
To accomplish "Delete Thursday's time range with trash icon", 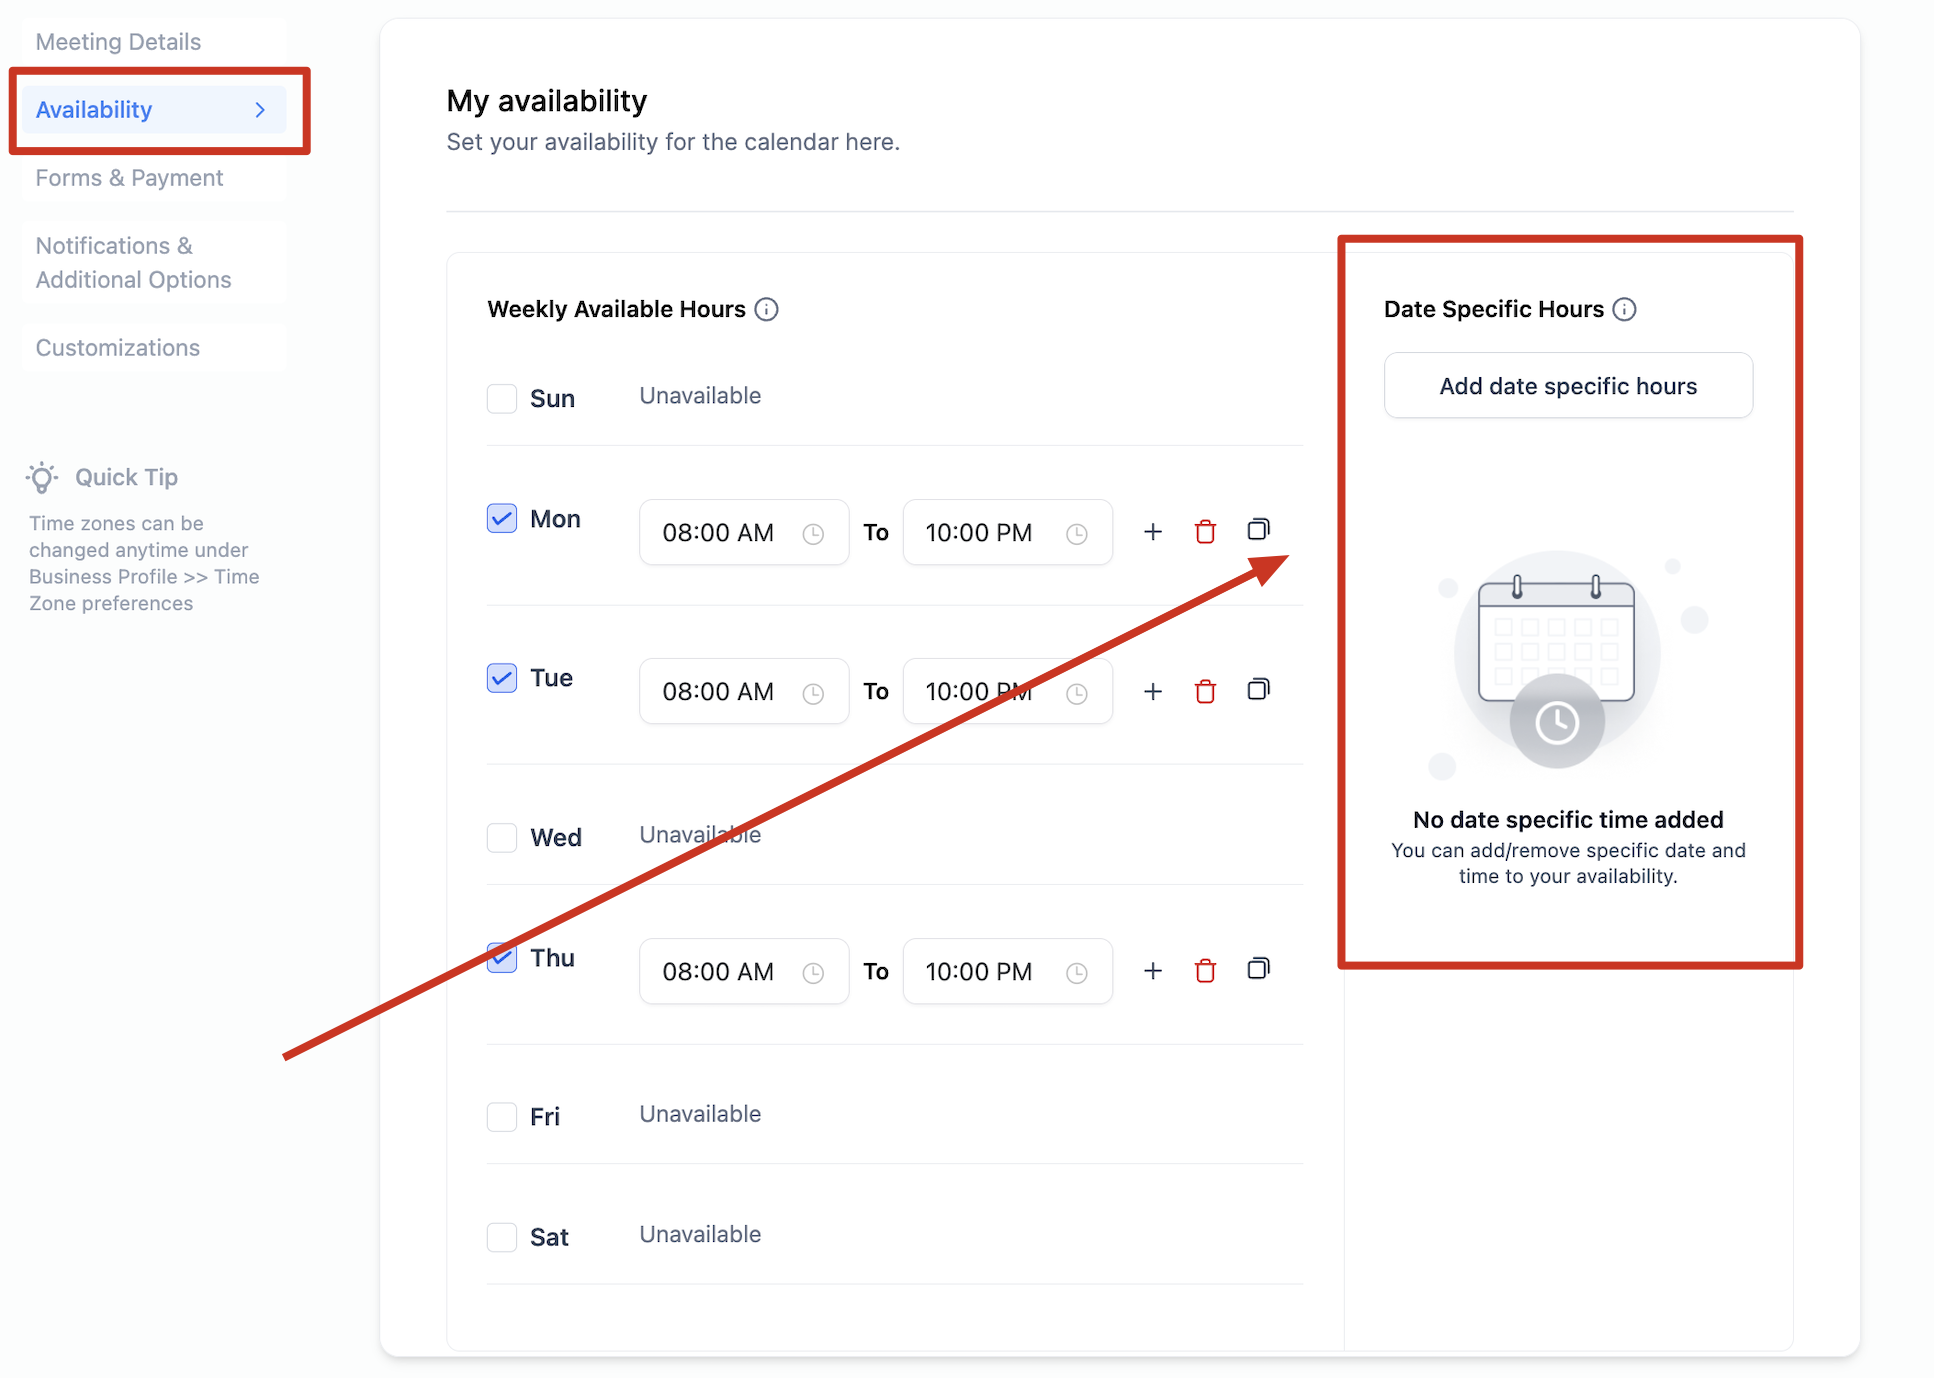I will (1205, 971).
